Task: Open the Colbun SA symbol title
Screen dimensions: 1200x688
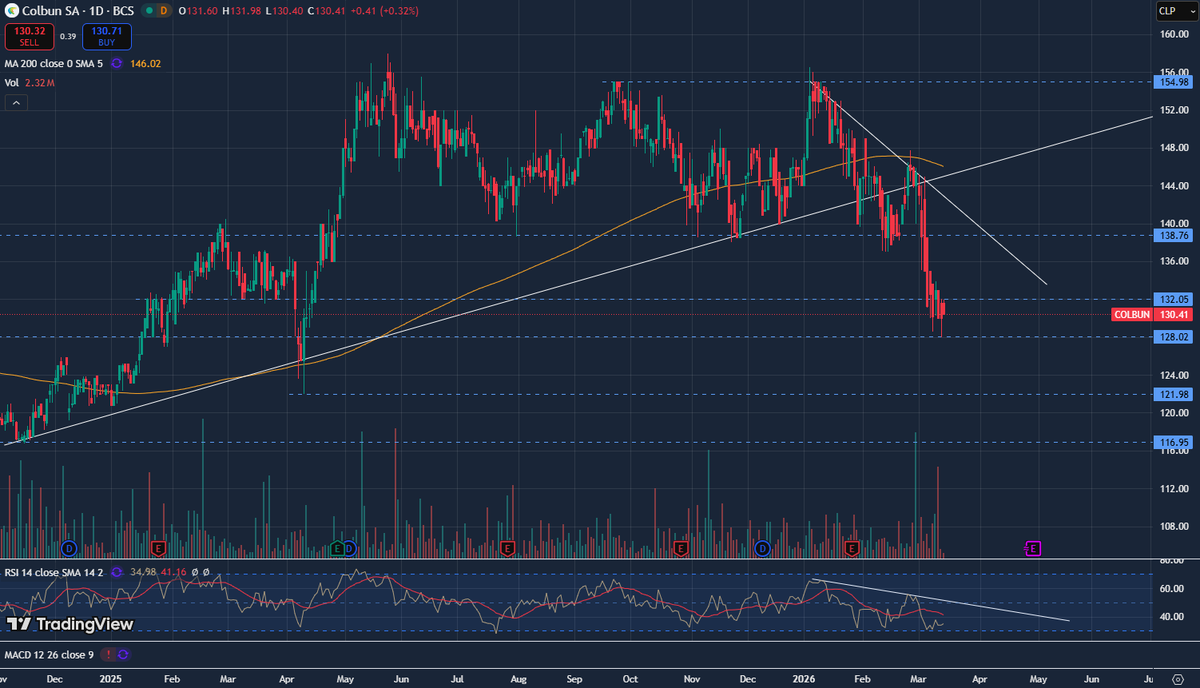Action: point(79,10)
